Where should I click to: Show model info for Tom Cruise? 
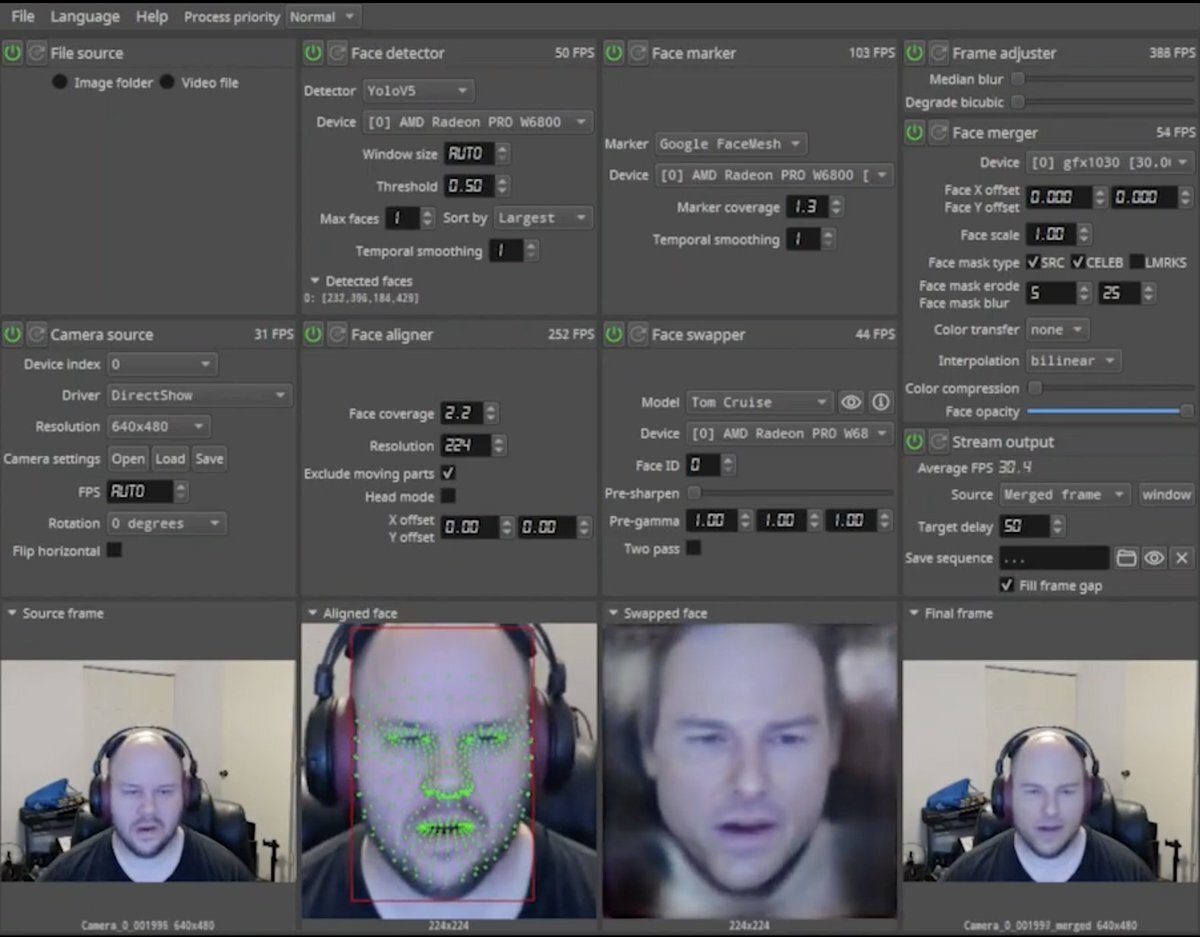click(x=880, y=402)
